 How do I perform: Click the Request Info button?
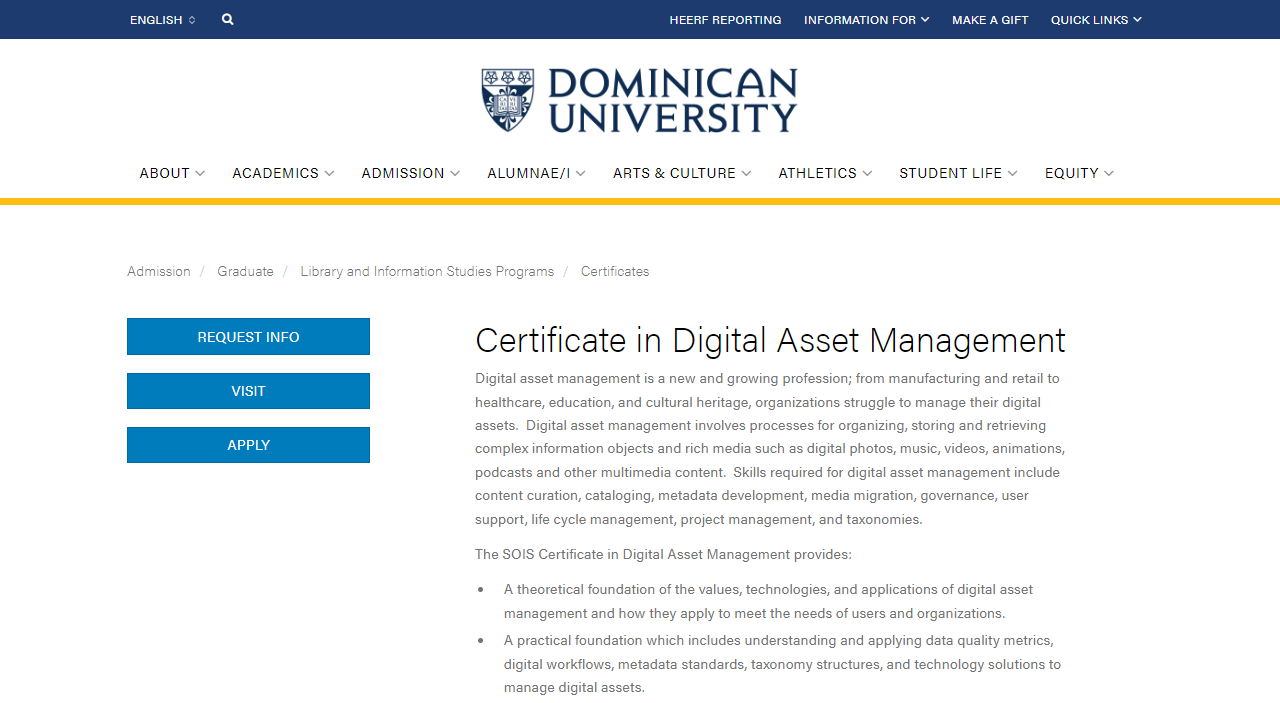[248, 337]
